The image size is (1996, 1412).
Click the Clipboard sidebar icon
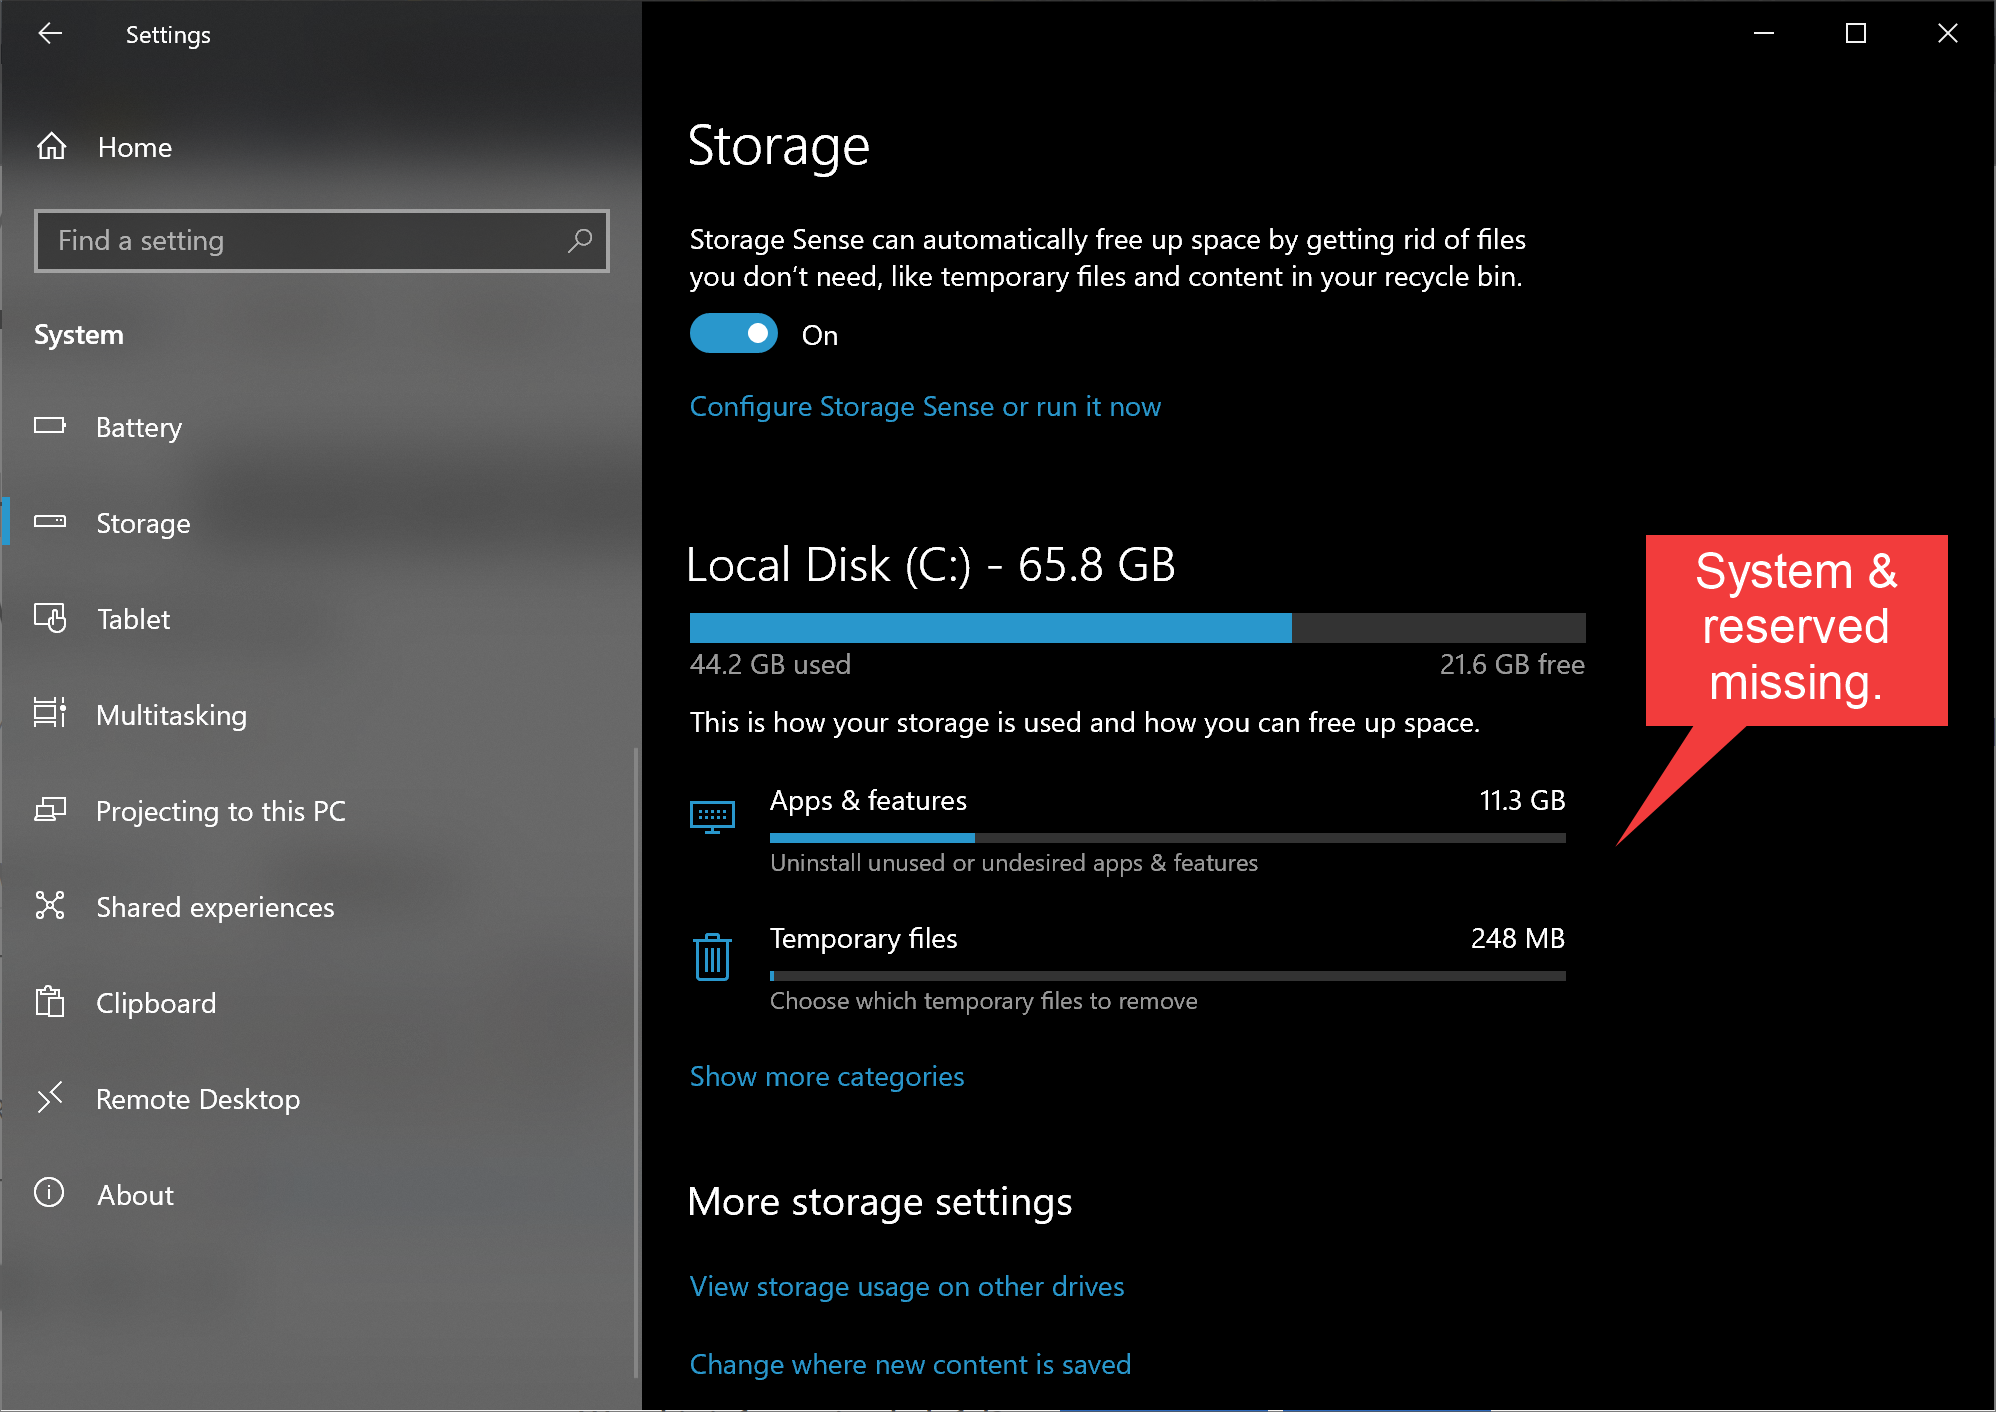pyautogui.click(x=50, y=1002)
